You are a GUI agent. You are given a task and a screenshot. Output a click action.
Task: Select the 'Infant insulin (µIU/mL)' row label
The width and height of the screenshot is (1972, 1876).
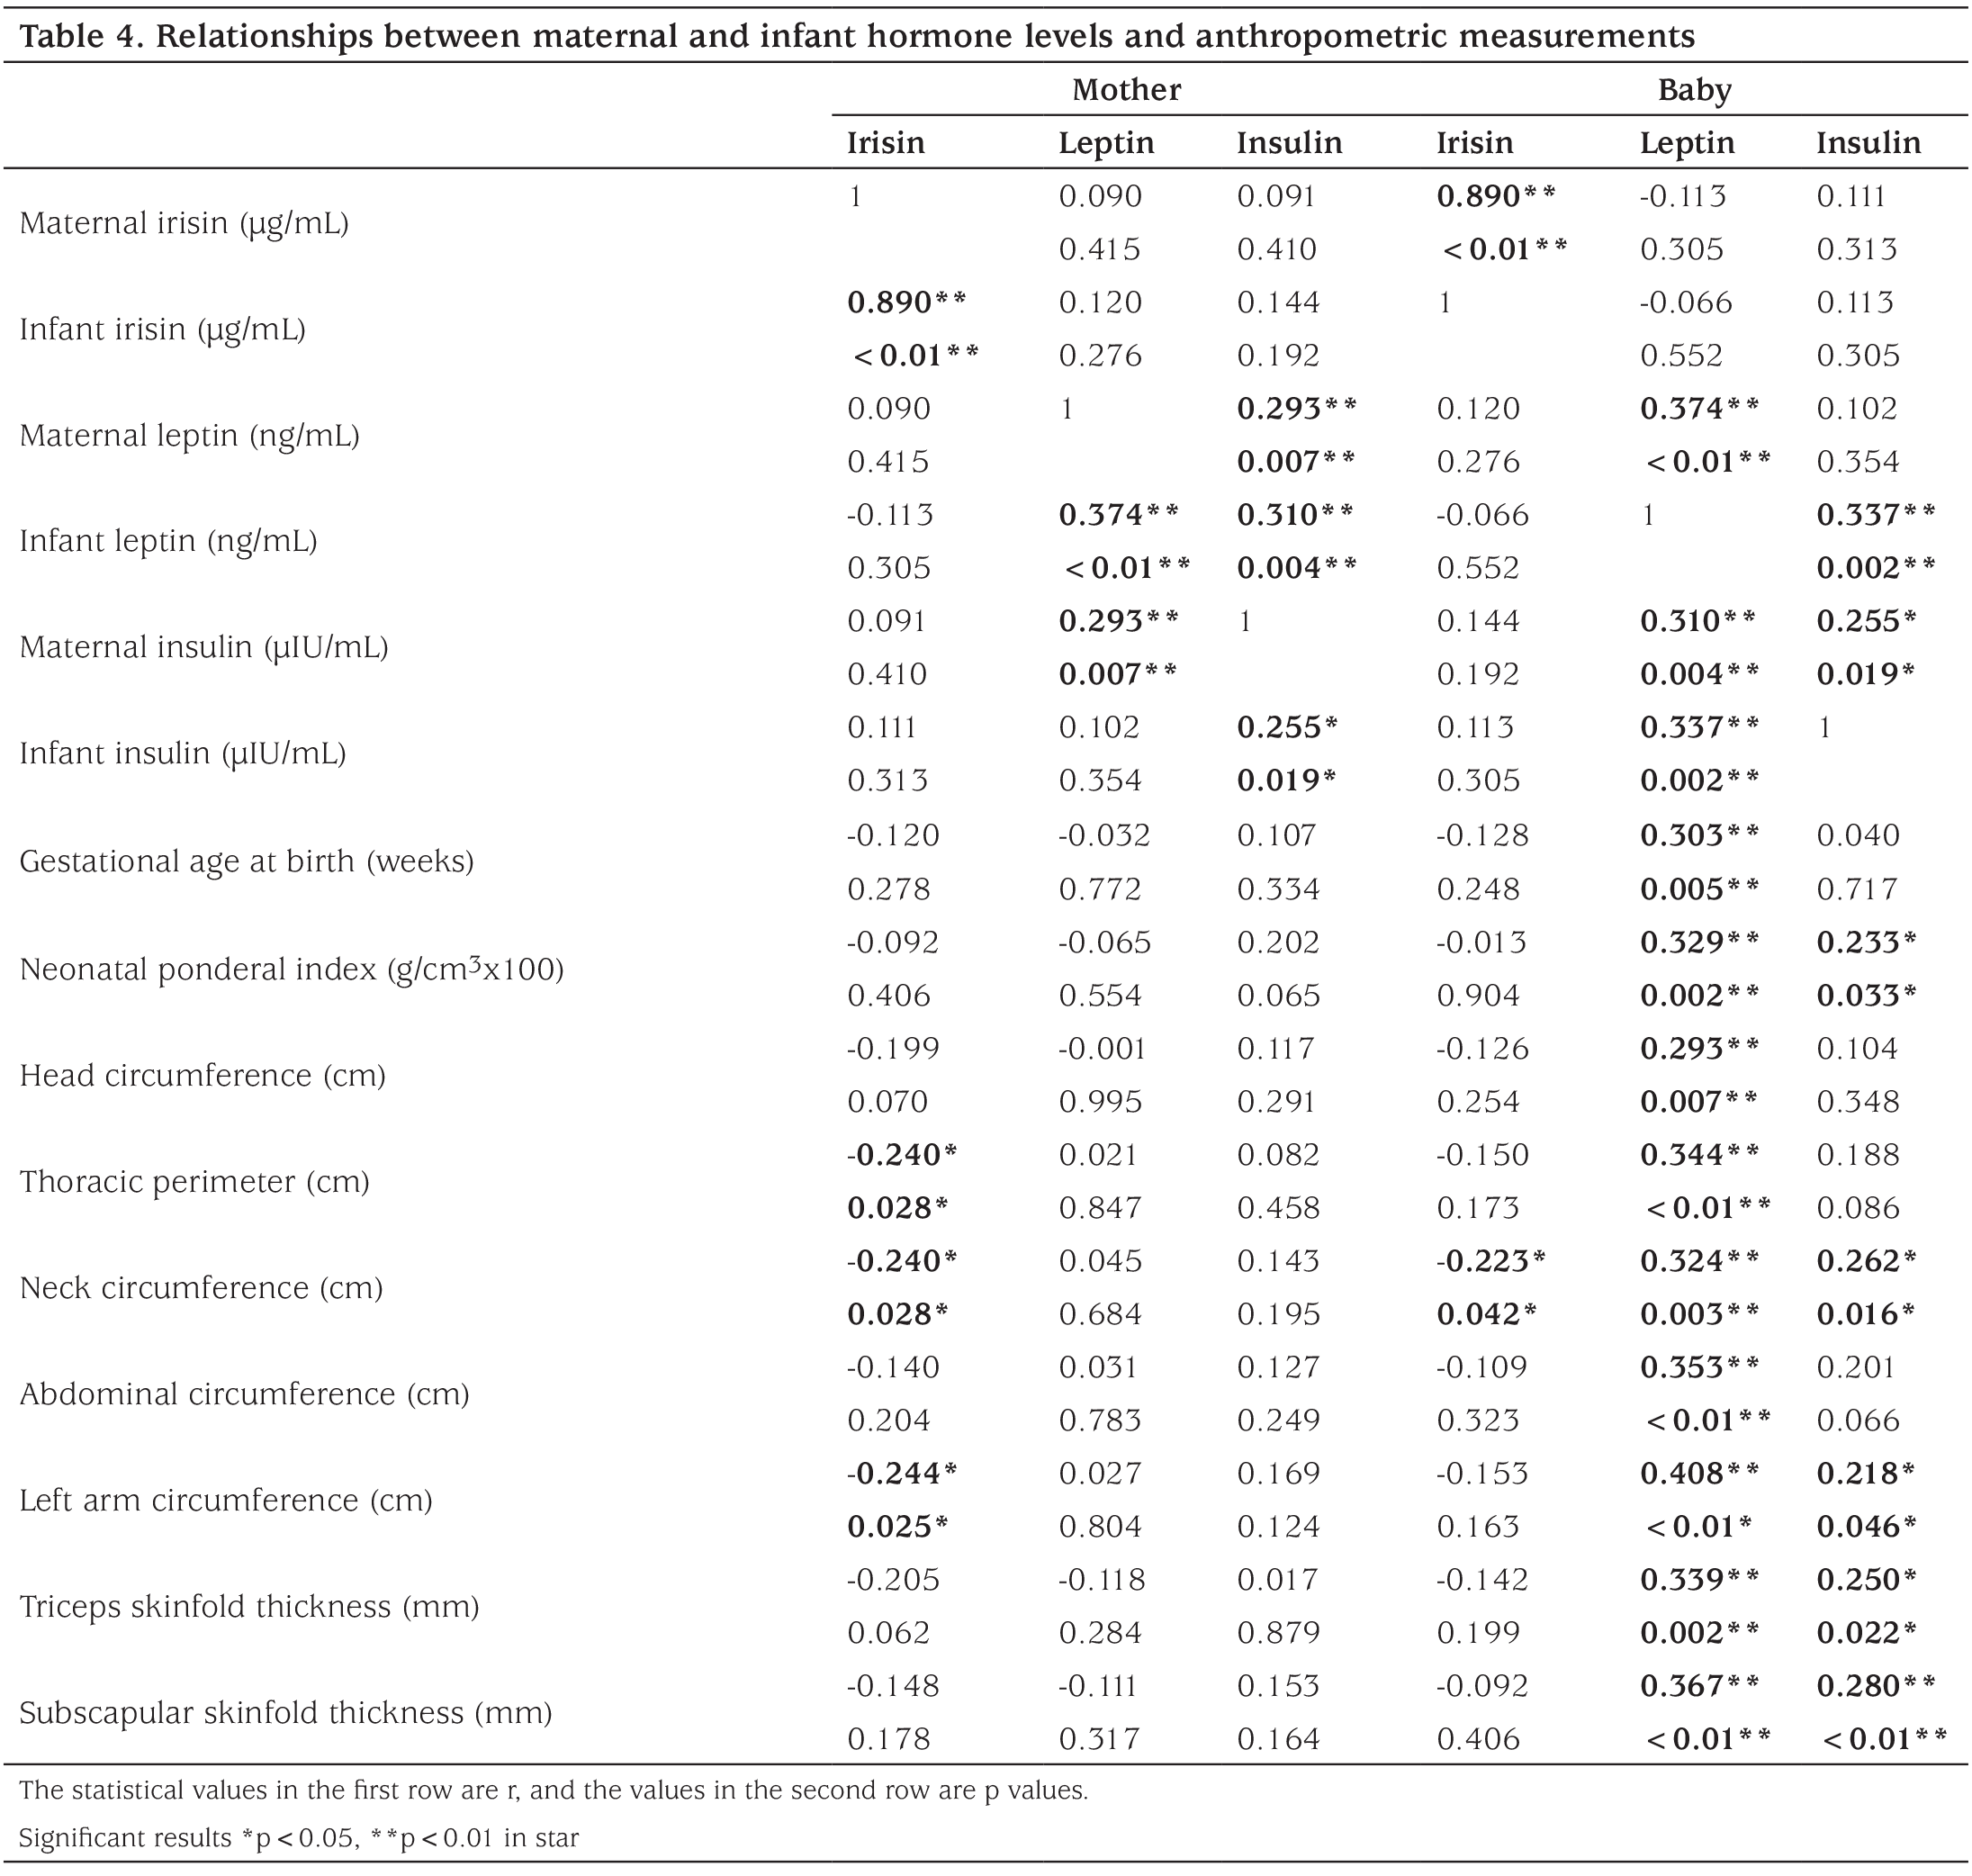point(182,753)
